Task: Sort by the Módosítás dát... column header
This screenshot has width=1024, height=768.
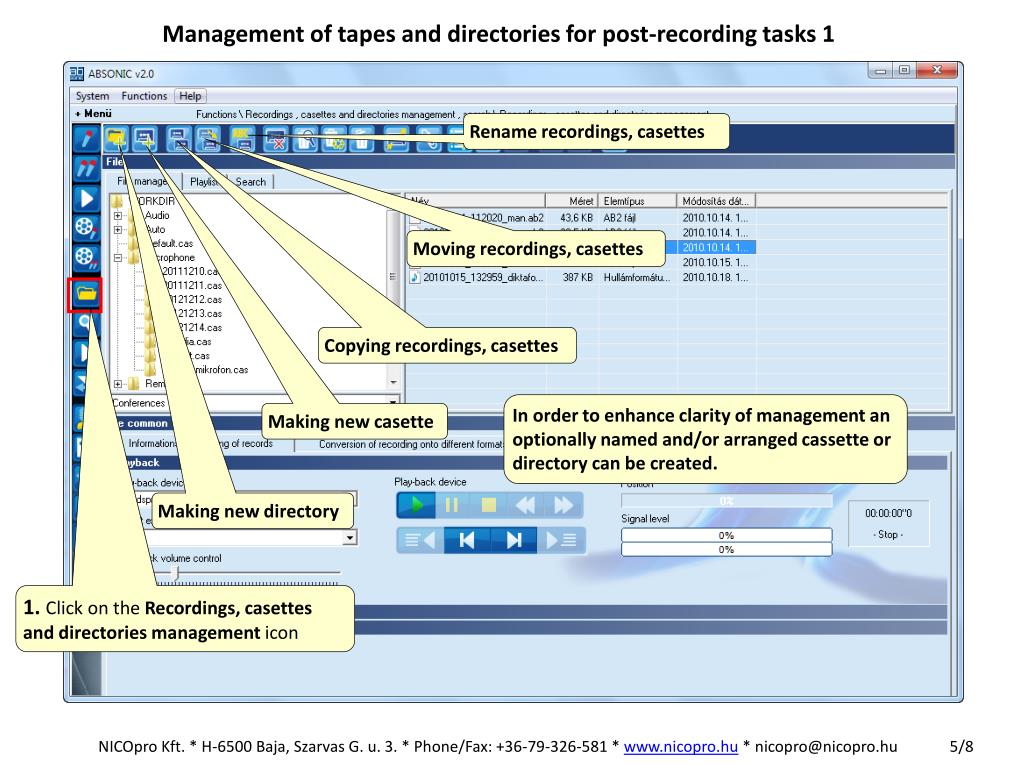Action: 716,200
